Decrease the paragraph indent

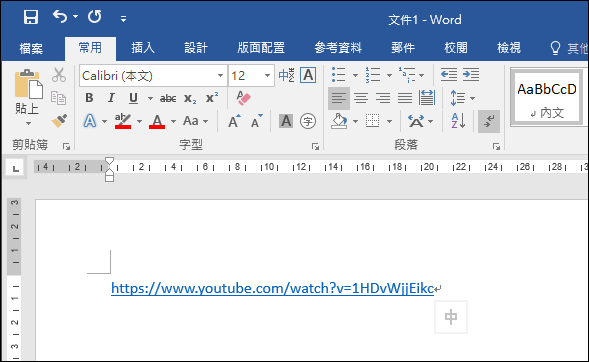(449, 75)
